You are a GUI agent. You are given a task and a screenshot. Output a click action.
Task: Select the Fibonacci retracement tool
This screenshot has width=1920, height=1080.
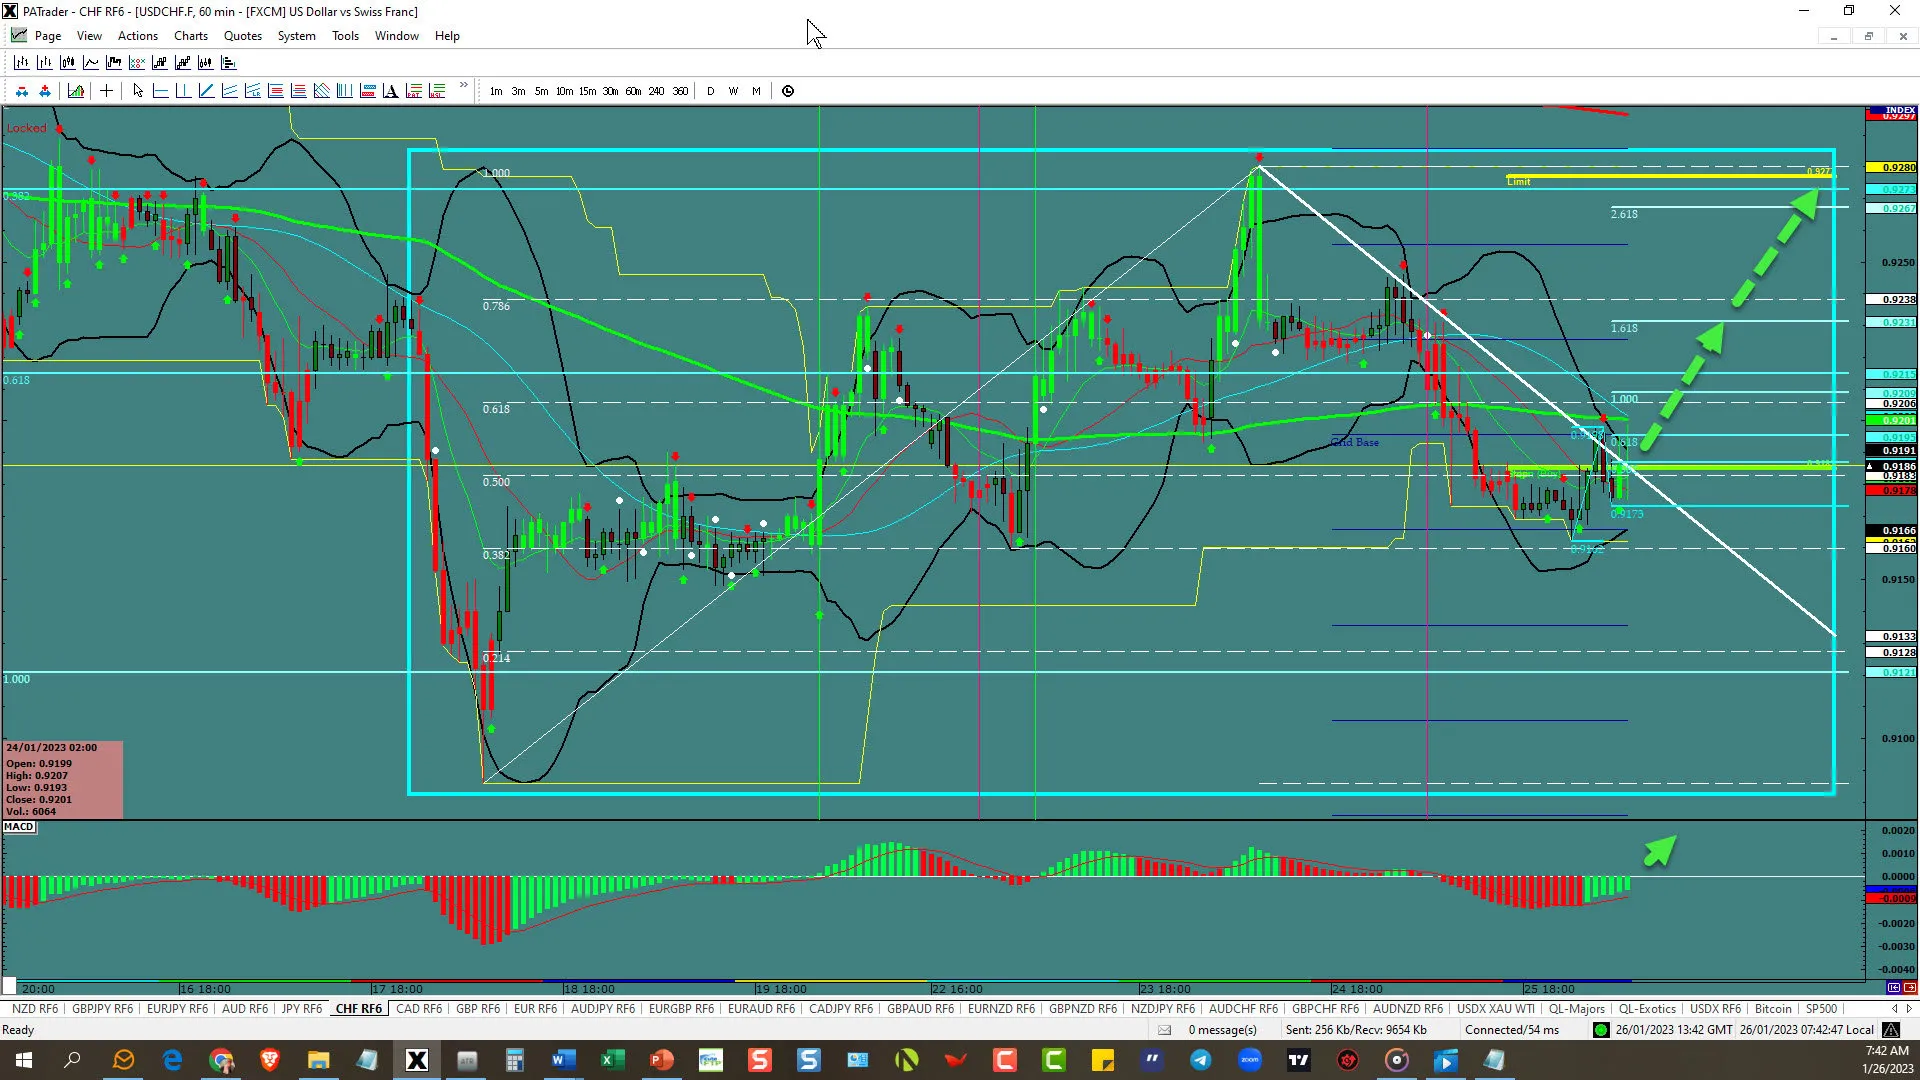coord(275,91)
